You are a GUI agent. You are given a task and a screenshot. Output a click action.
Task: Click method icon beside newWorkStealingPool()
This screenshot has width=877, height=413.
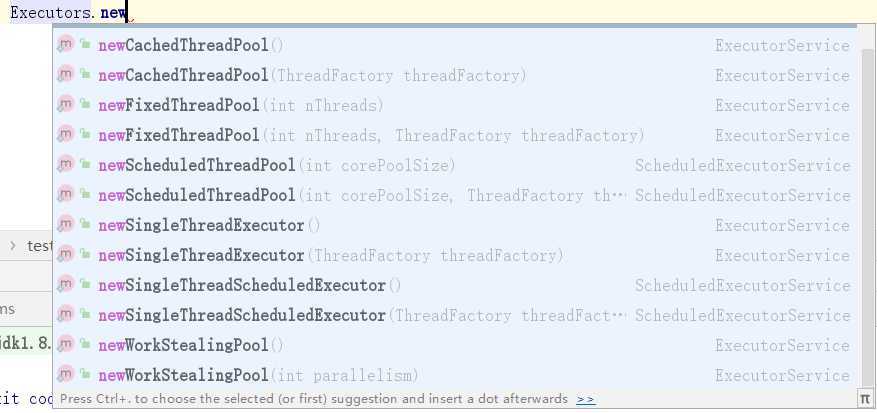coord(65,344)
